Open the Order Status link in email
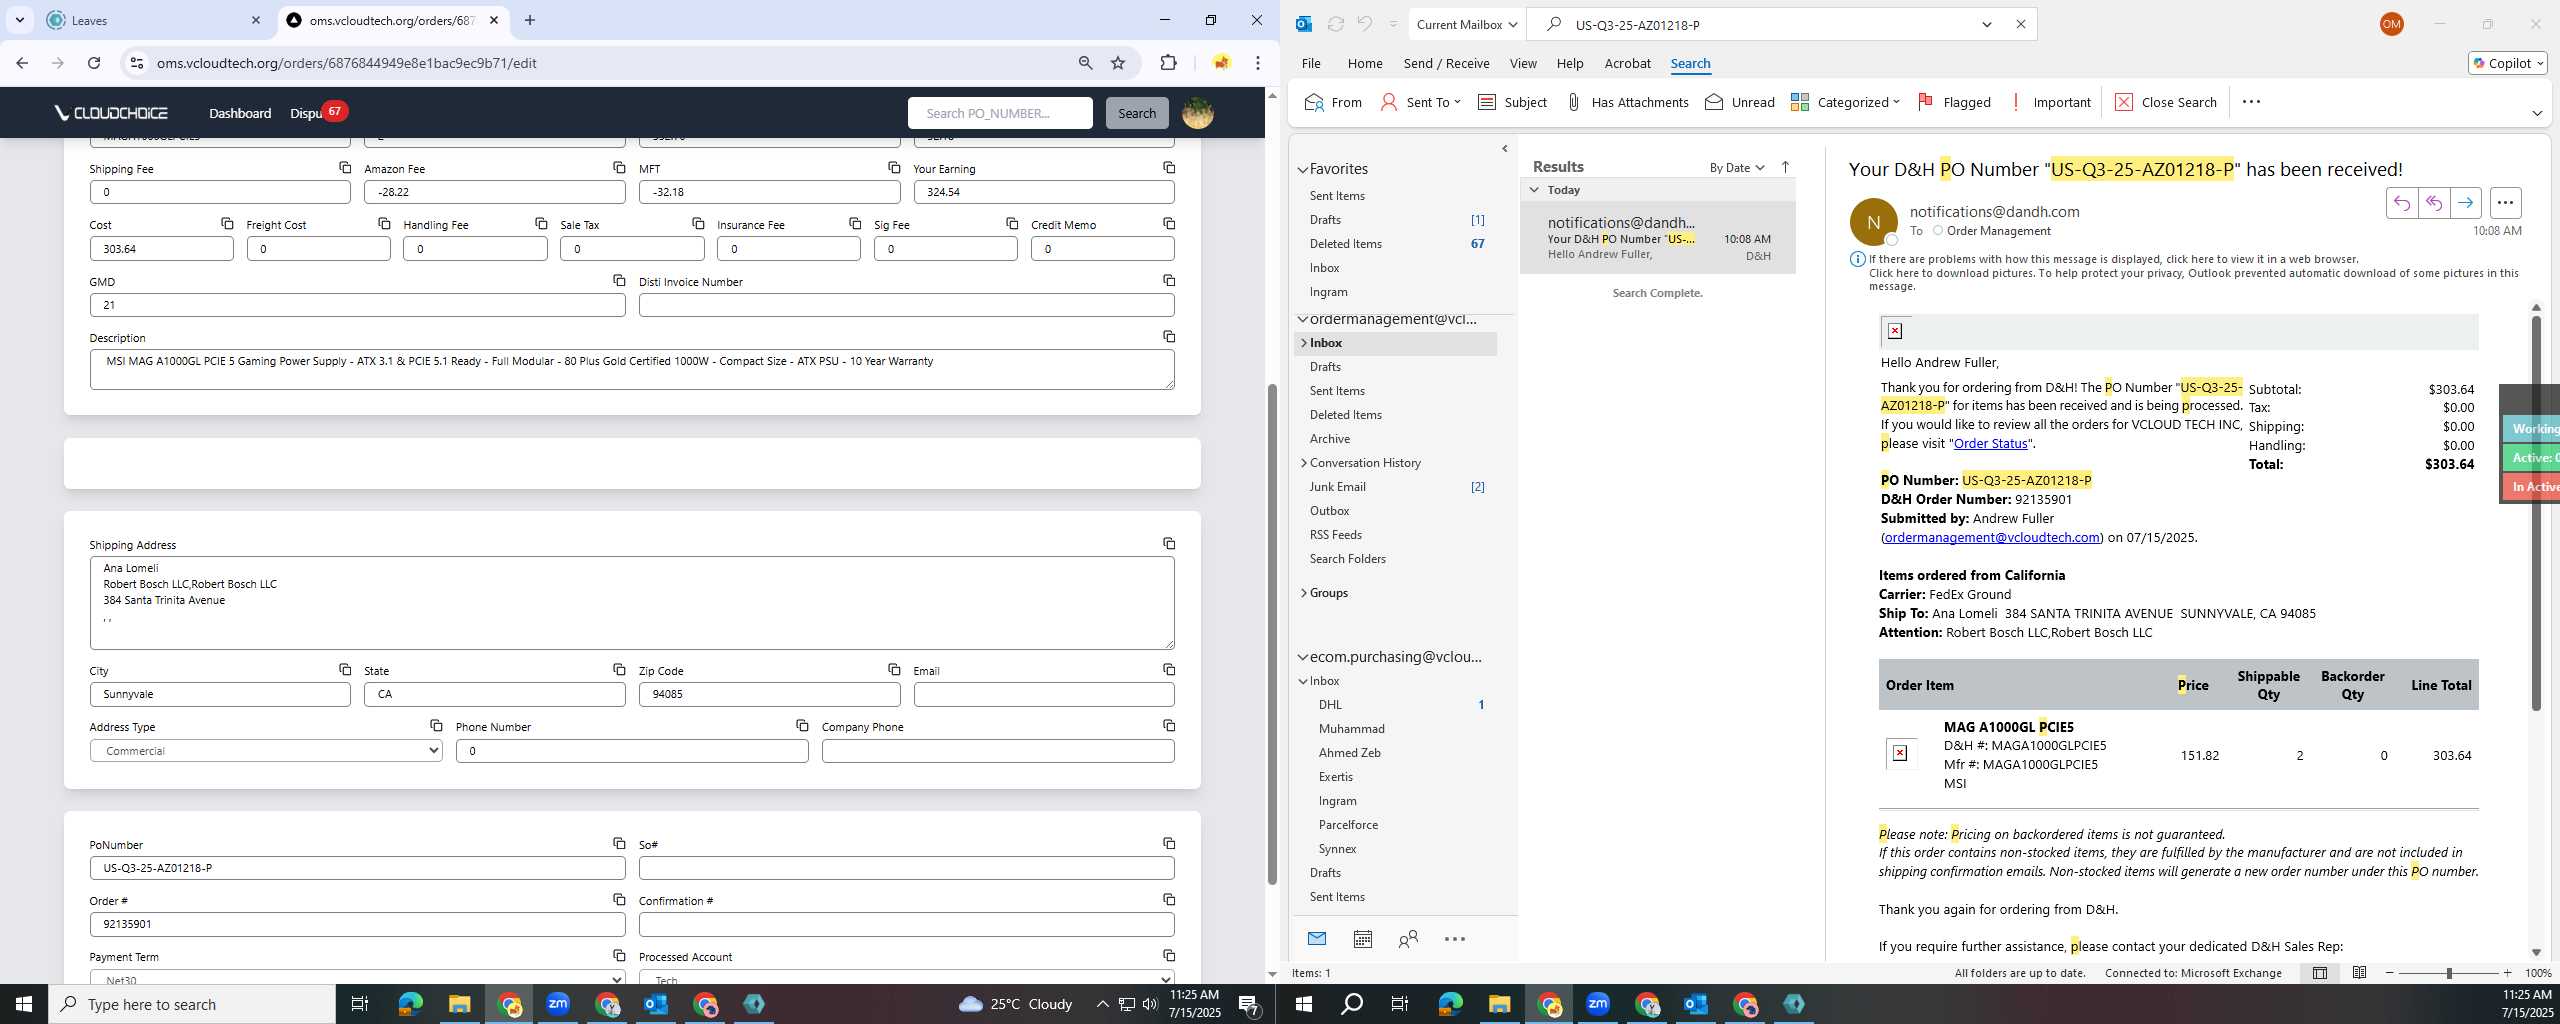This screenshot has width=2560, height=1024. [1990, 443]
